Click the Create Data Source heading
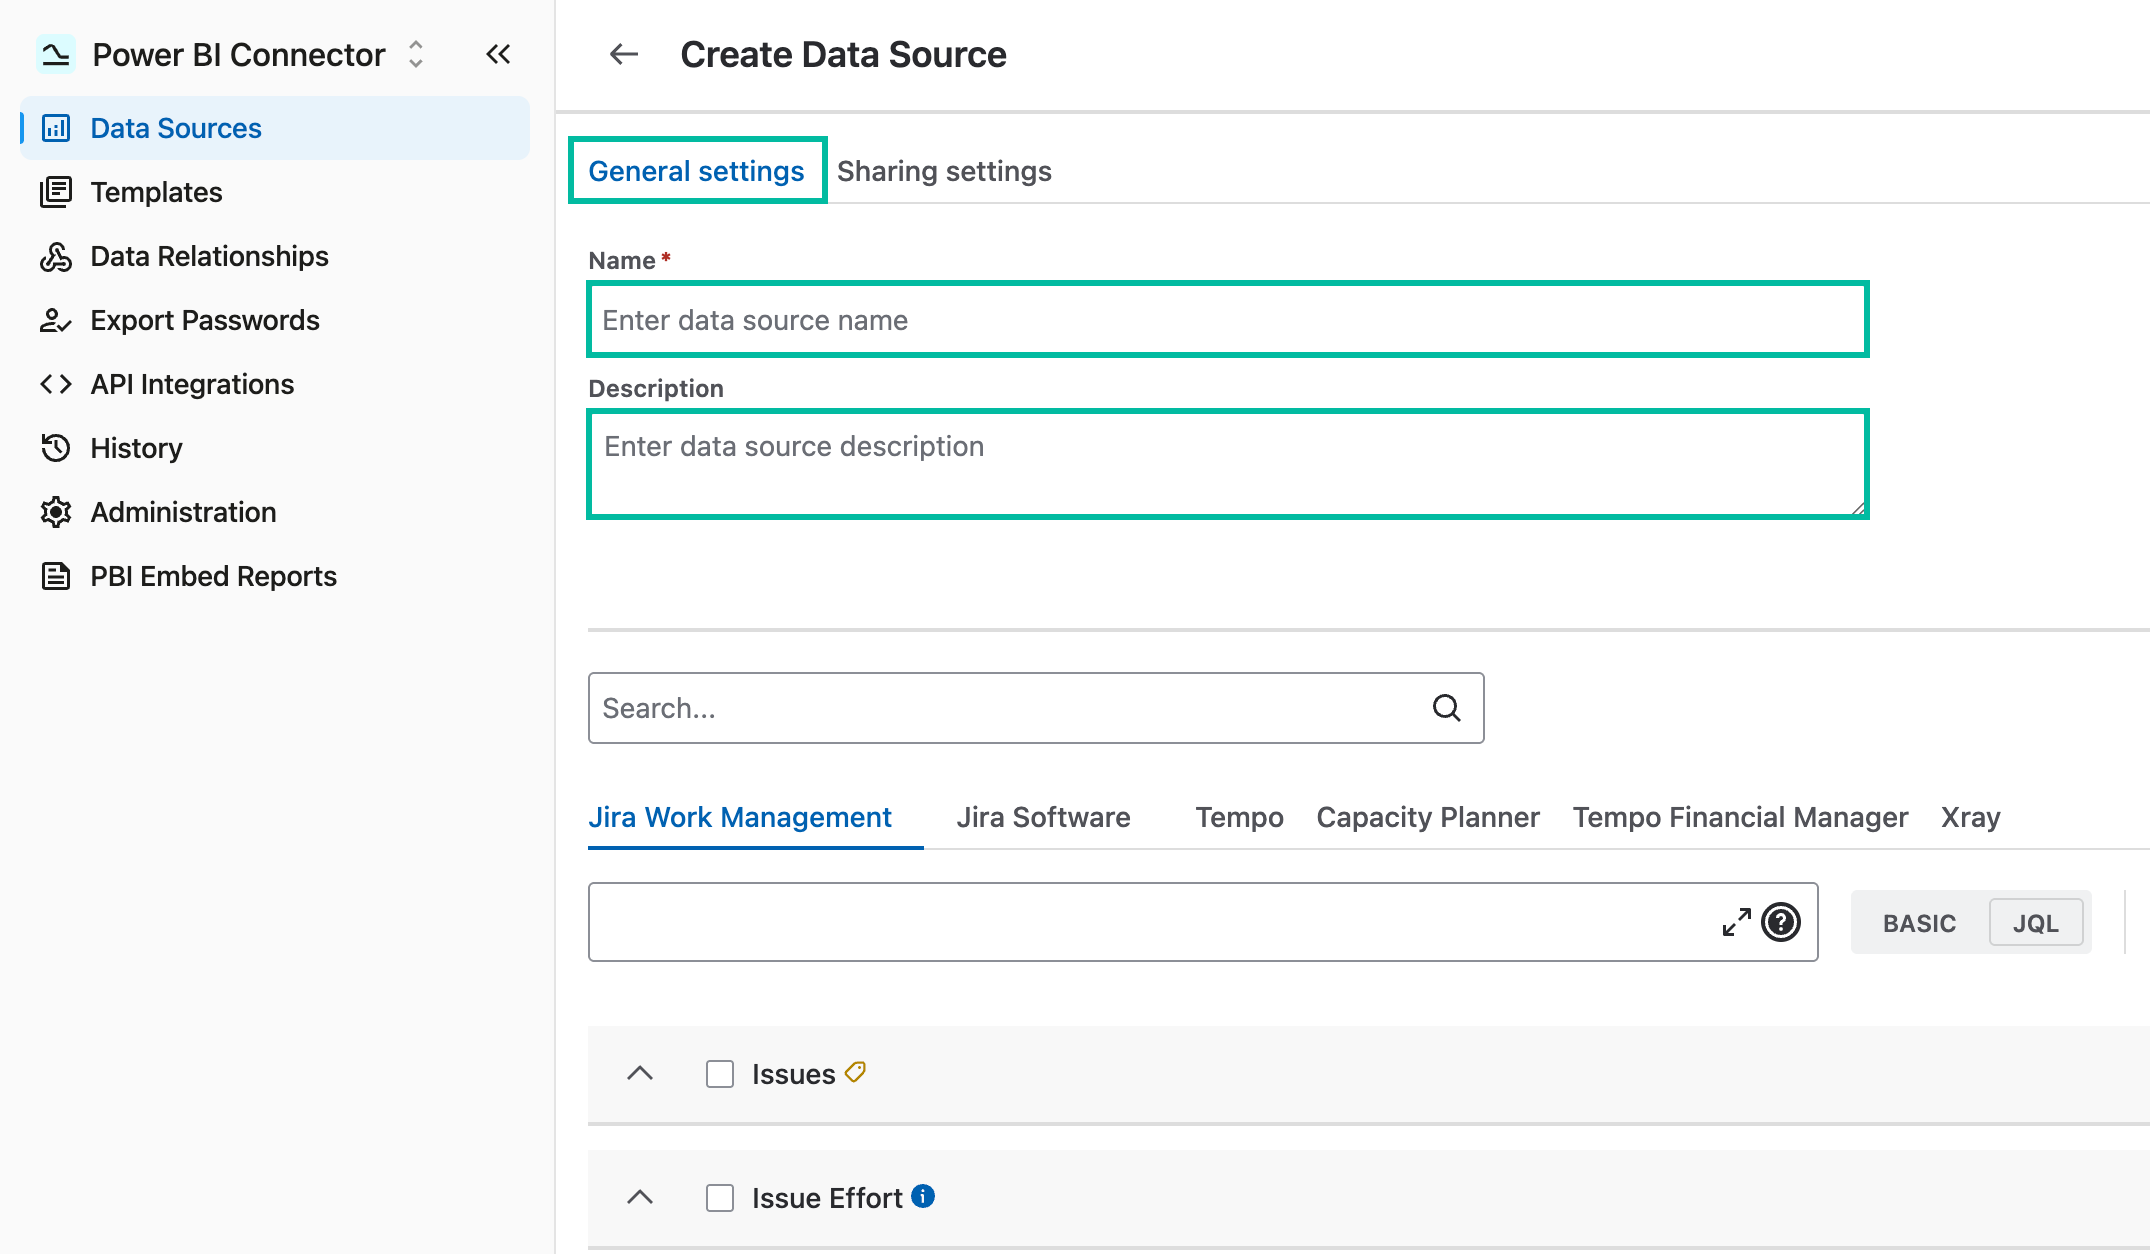The width and height of the screenshot is (2150, 1254). pos(843,55)
